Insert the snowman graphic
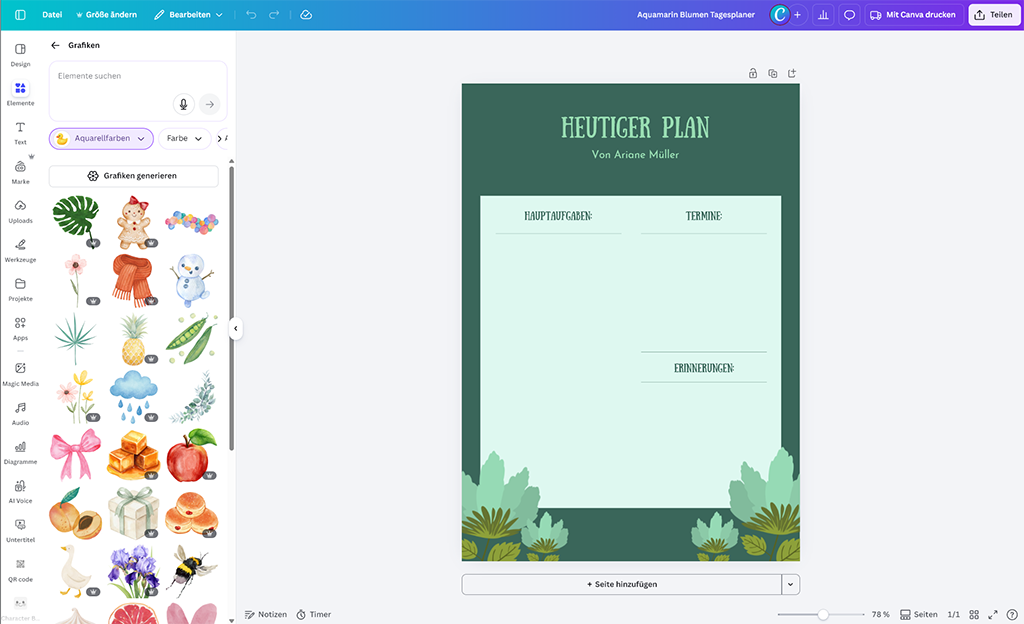The width and height of the screenshot is (1024, 624). click(191, 281)
